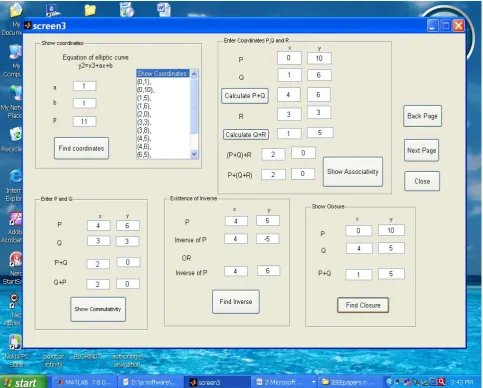Click the (P+Q)+R x result field
Screen dimensions: 483x388
tap(273, 154)
